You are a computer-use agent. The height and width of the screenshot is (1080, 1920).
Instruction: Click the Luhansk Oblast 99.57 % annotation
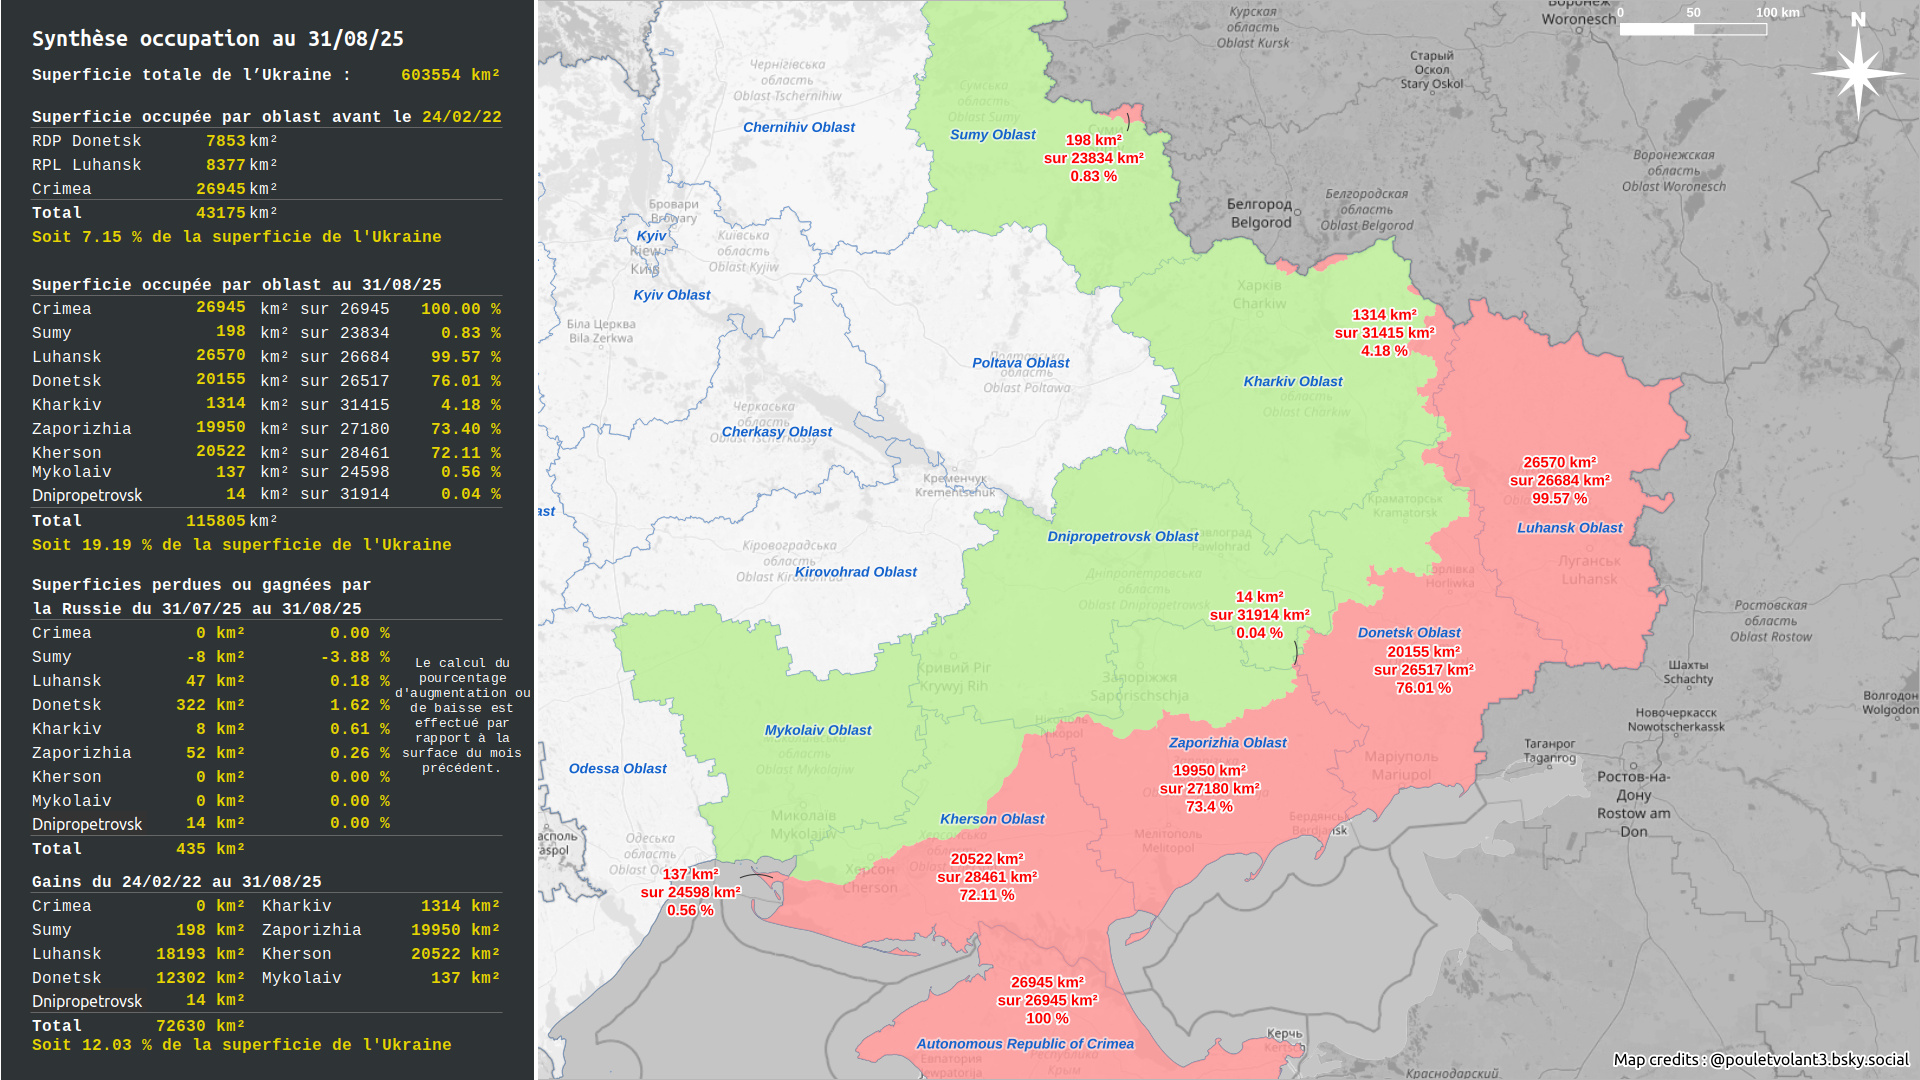1559,499
